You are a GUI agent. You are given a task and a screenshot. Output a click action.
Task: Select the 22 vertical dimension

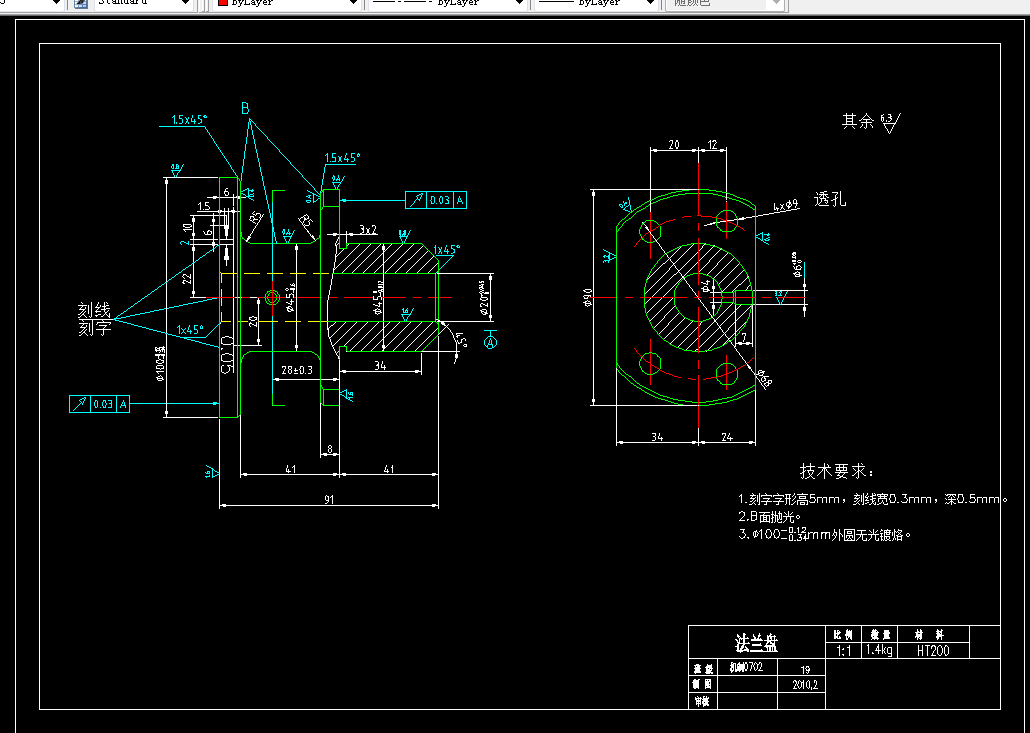(x=187, y=278)
